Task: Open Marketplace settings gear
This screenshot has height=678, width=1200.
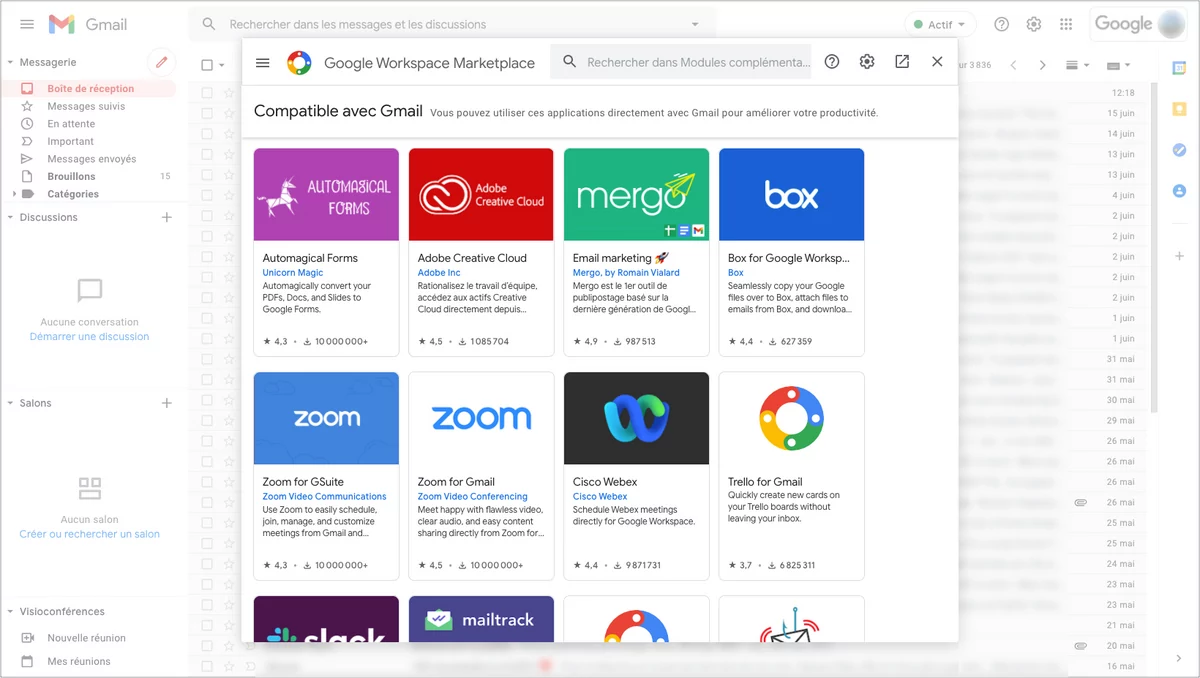Action: tap(867, 62)
